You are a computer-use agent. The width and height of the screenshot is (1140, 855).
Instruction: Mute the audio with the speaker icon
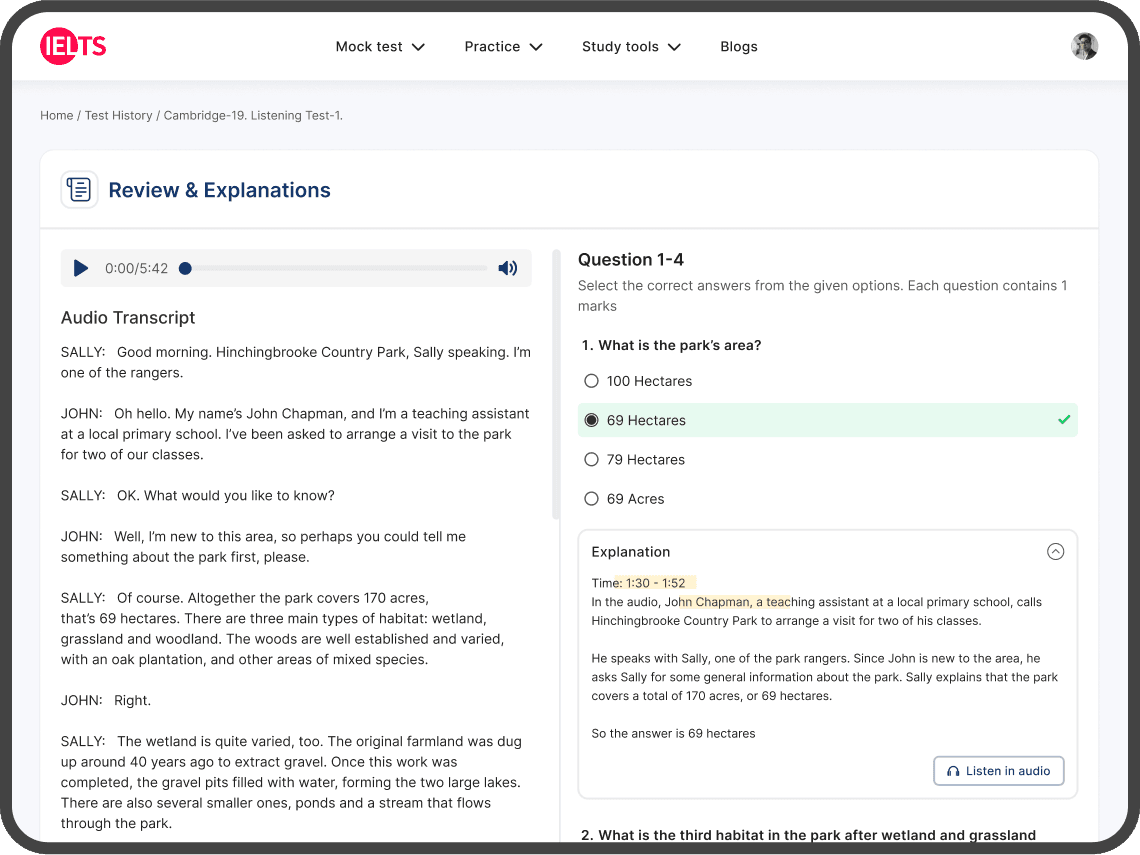point(508,268)
